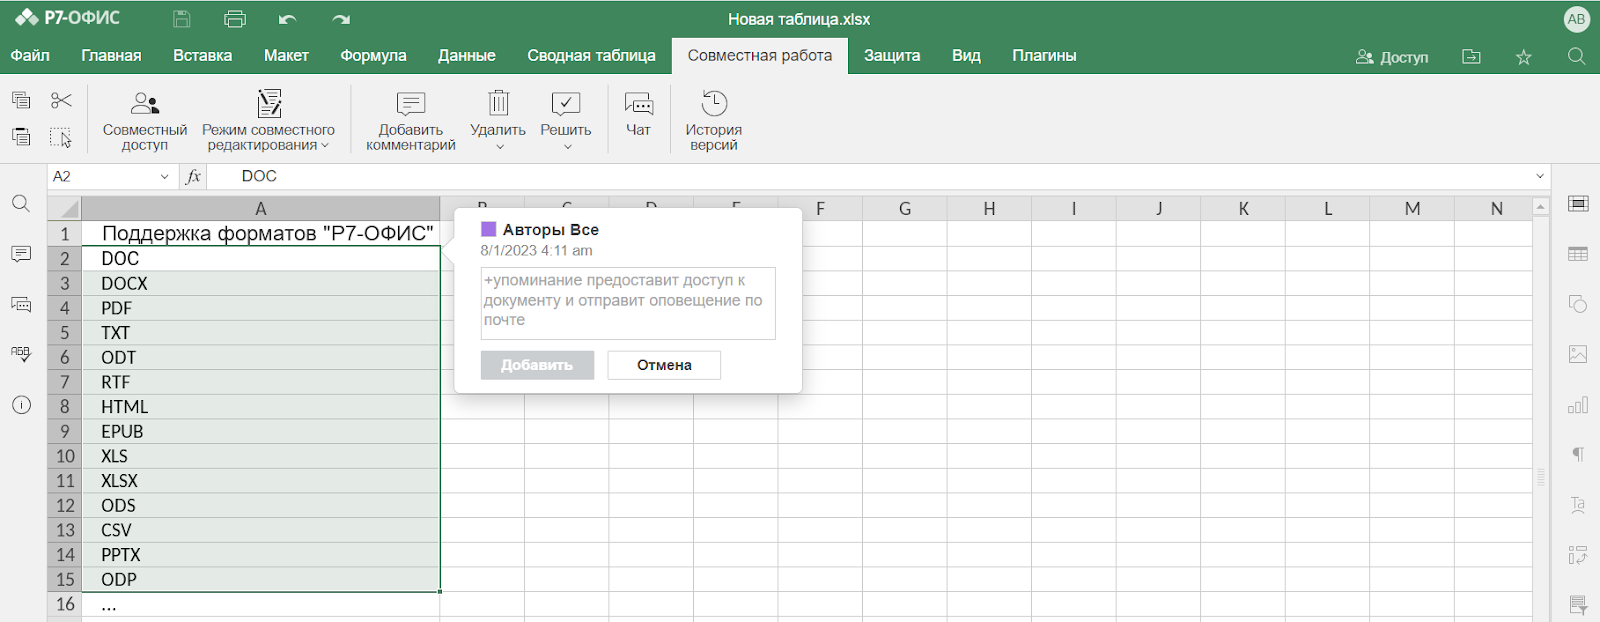Expand the formula bar
The width and height of the screenshot is (1600, 622).
tap(1540, 177)
